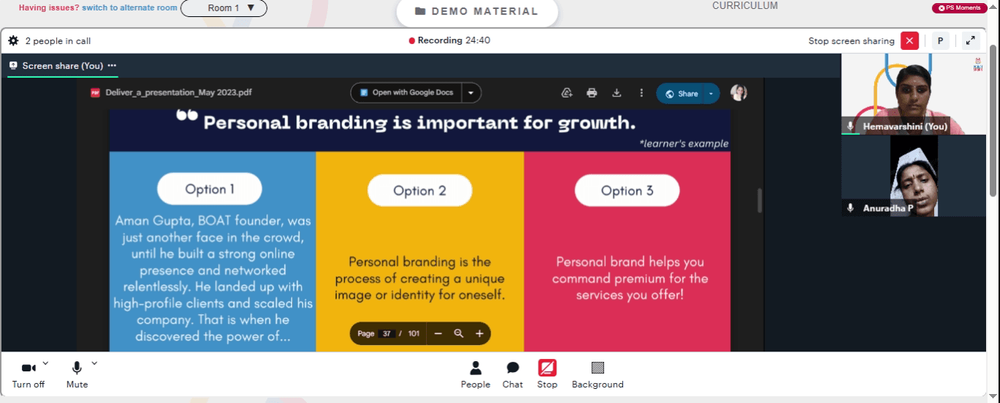Screen dimensions: 1000x403
Task: Open camera options chevron
Action: pos(45,363)
